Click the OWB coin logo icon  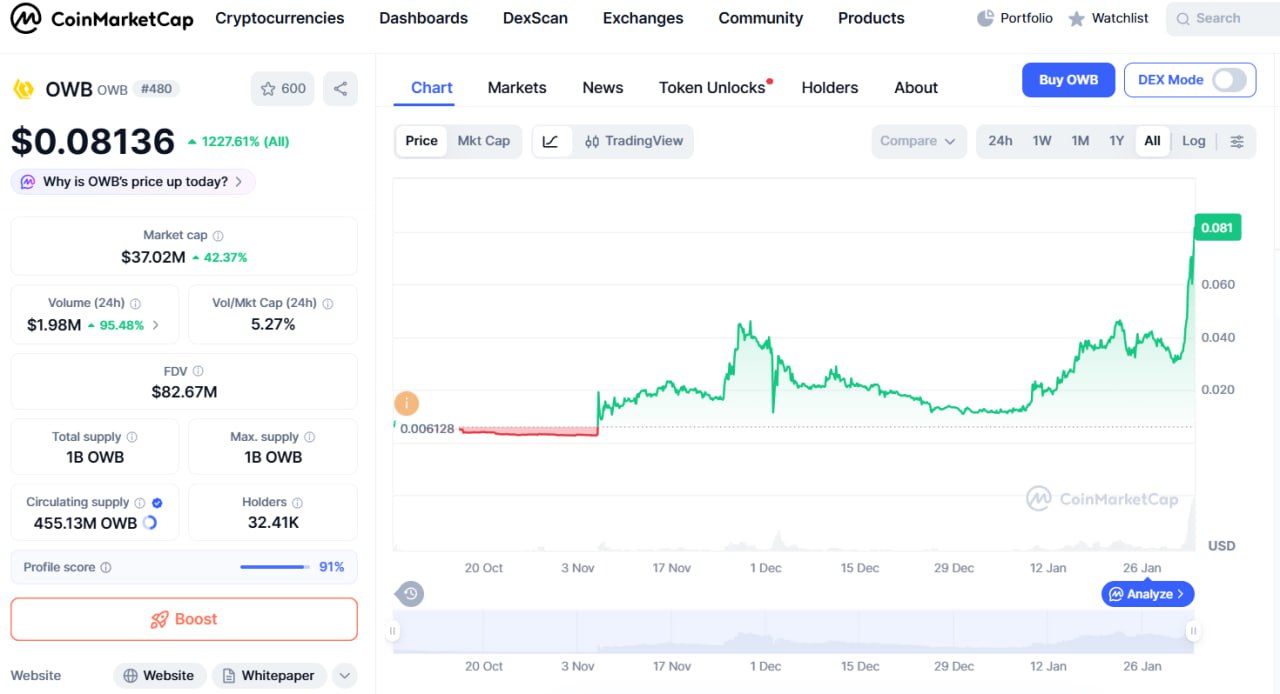tap(23, 89)
